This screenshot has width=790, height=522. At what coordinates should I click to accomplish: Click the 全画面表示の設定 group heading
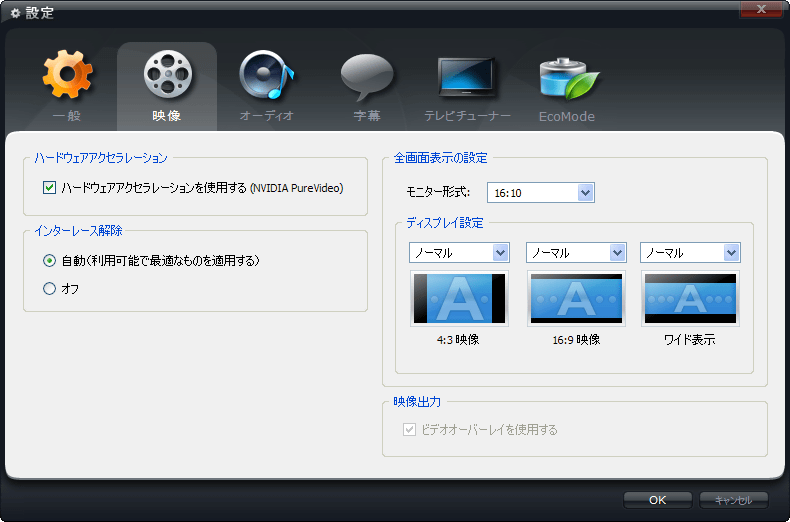pyautogui.click(x=440, y=158)
